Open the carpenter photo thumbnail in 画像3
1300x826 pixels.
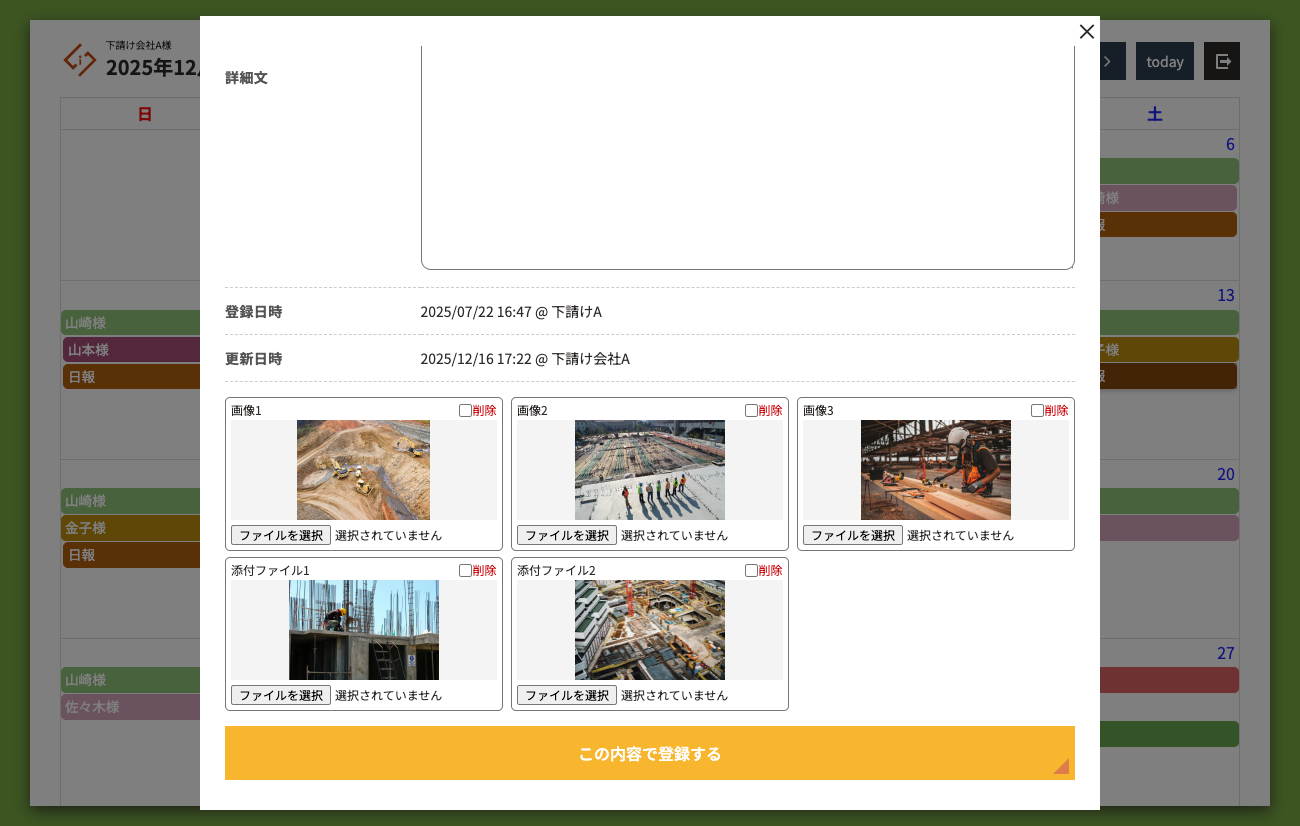click(x=935, y=470)
